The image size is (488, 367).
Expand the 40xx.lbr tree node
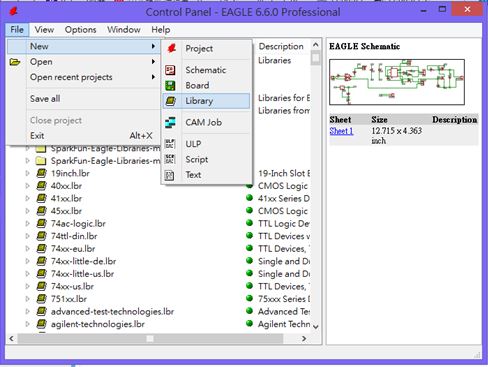point(27,186)
